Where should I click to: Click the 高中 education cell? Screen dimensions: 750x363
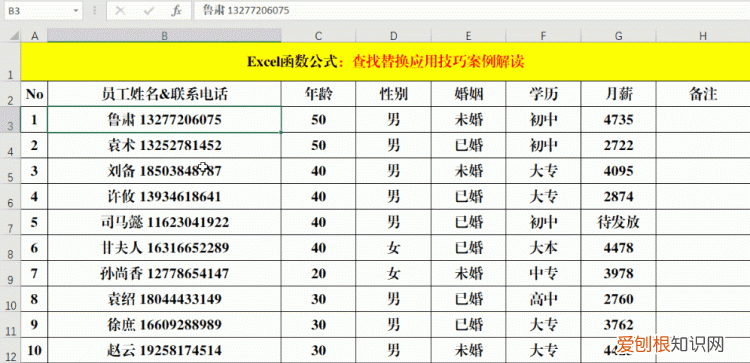pos(543,299)
